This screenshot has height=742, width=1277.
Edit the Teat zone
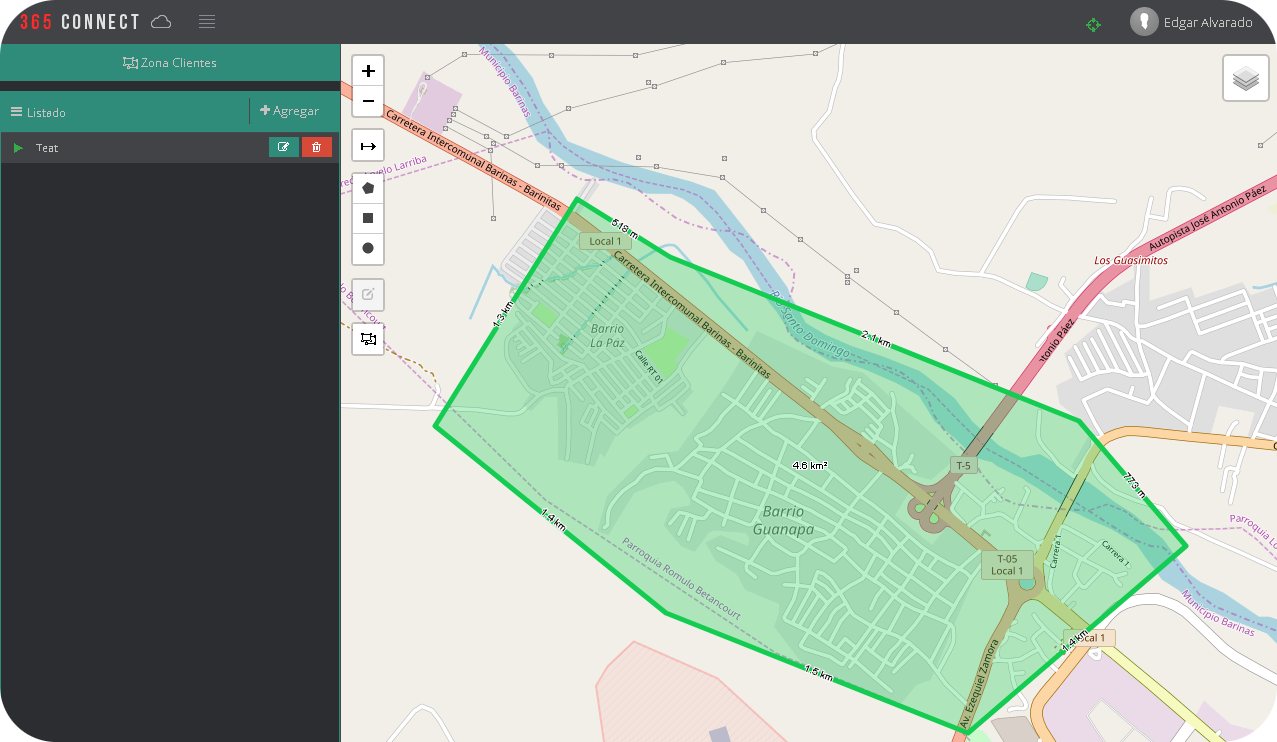pyautogui.click(x=284, y=147)
